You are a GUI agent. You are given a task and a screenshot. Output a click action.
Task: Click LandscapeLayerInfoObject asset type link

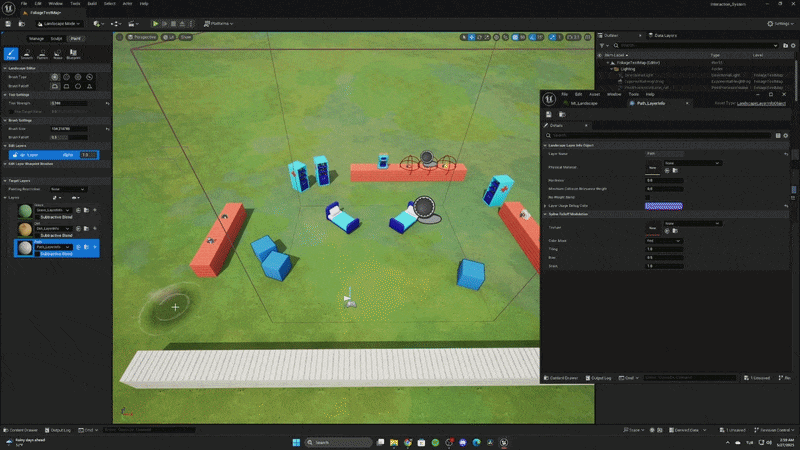click(761, 103)
